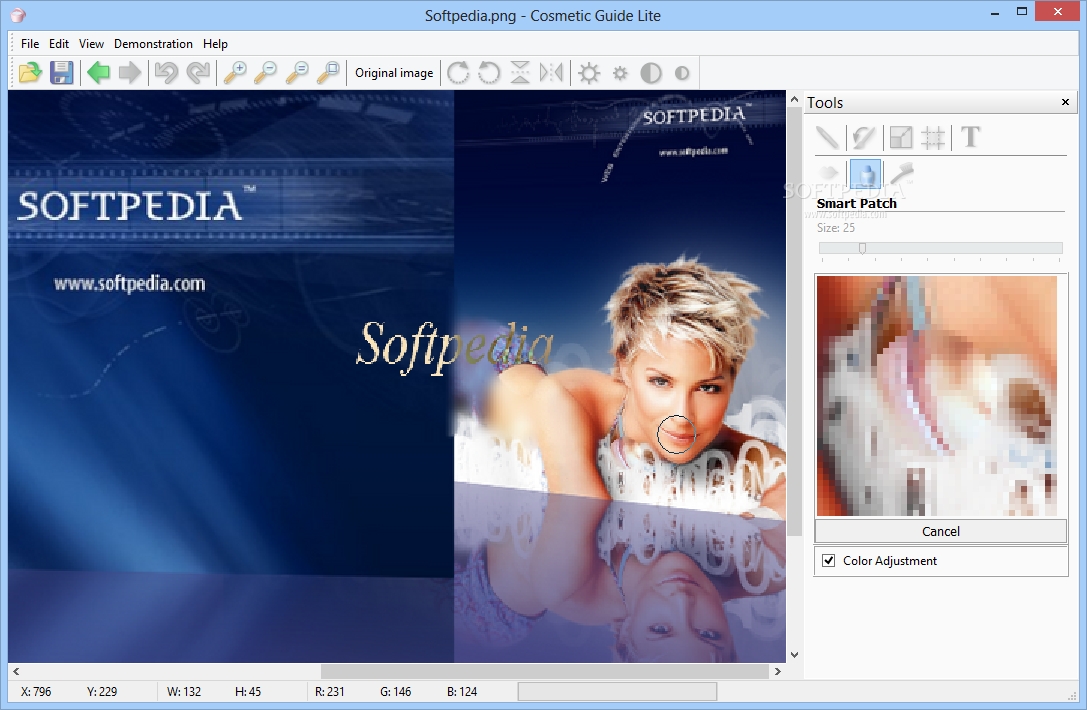The image size is (1087, 710).
Task: Decrease contrast with the small half-circle icon
Action: point(682,73)
